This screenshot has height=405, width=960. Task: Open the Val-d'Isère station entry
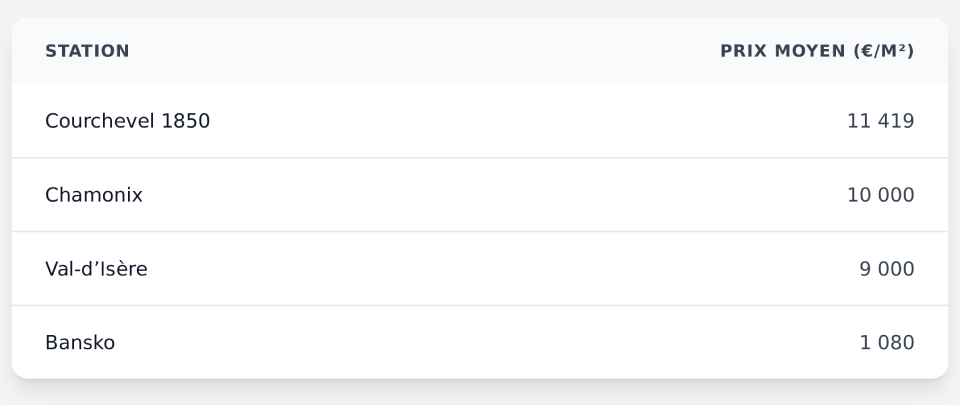(96, 269)
